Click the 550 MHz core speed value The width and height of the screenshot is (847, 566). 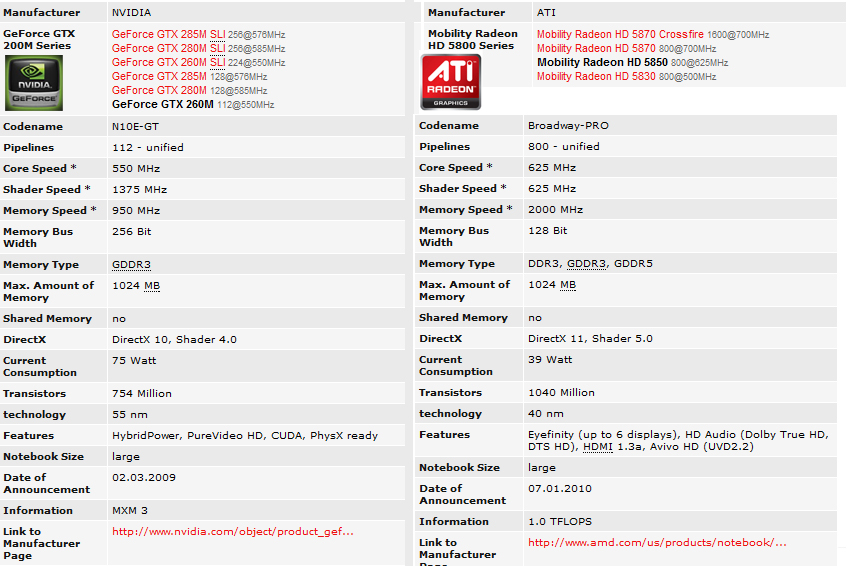(x=136, y=169)
